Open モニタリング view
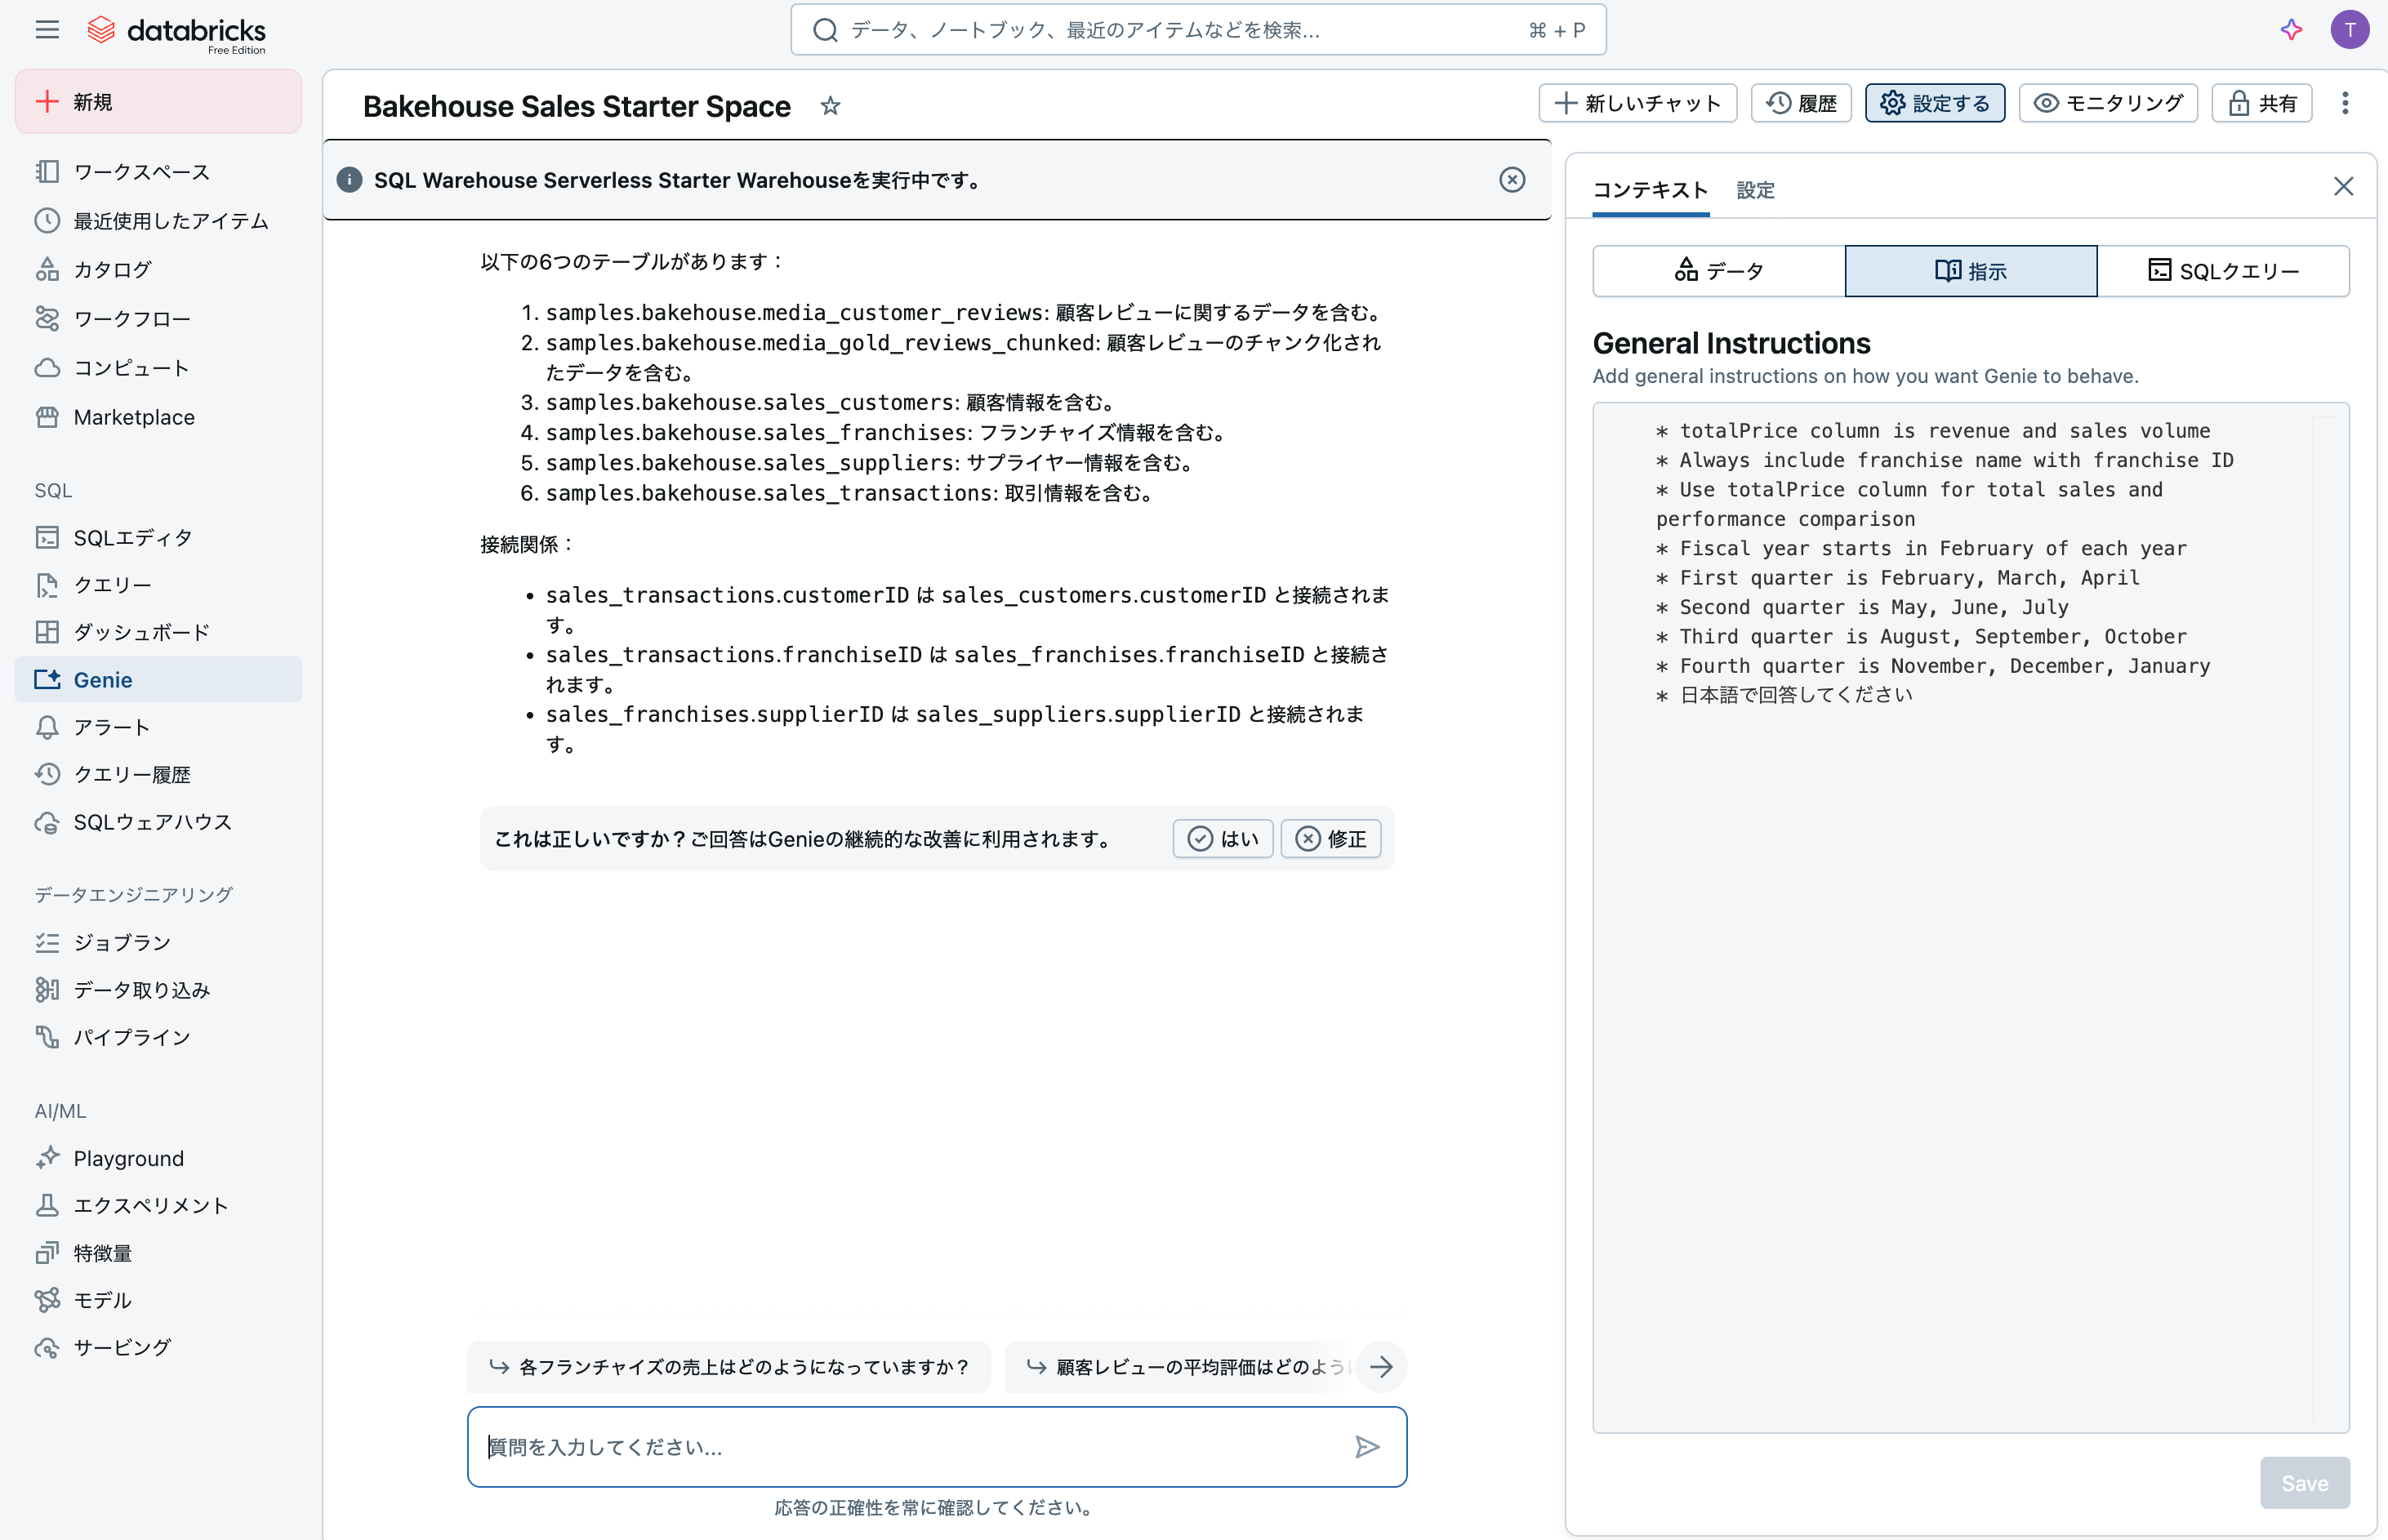Screen dimensions: 2388x1540 click(x=2108, y=103)
